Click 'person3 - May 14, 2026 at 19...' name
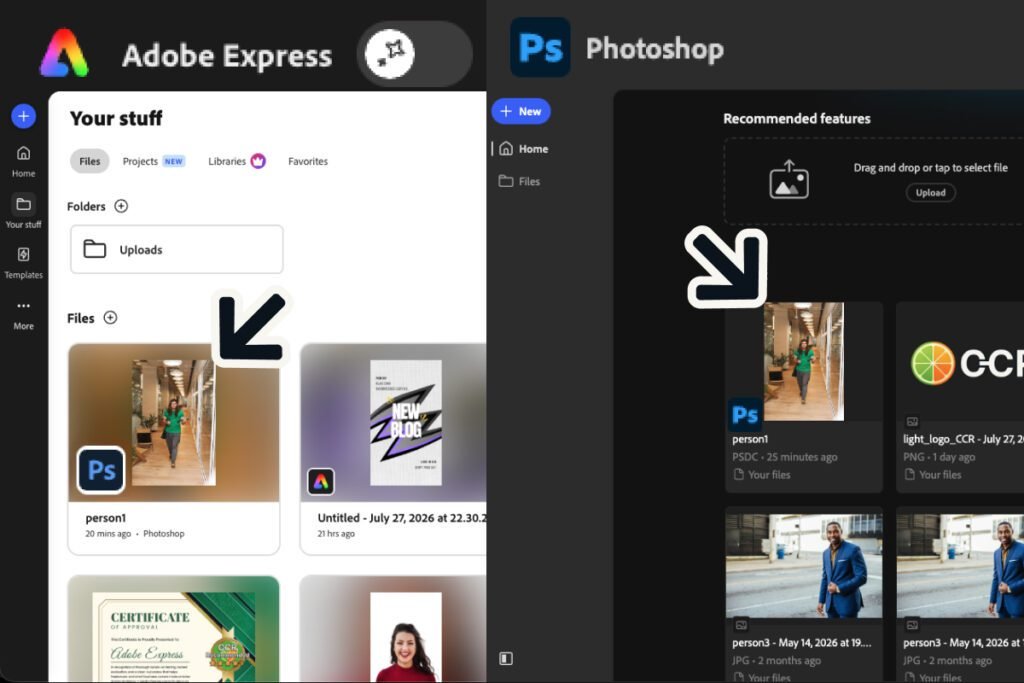This screenshot has width=1024, height=683. click(x=801, y=643)
